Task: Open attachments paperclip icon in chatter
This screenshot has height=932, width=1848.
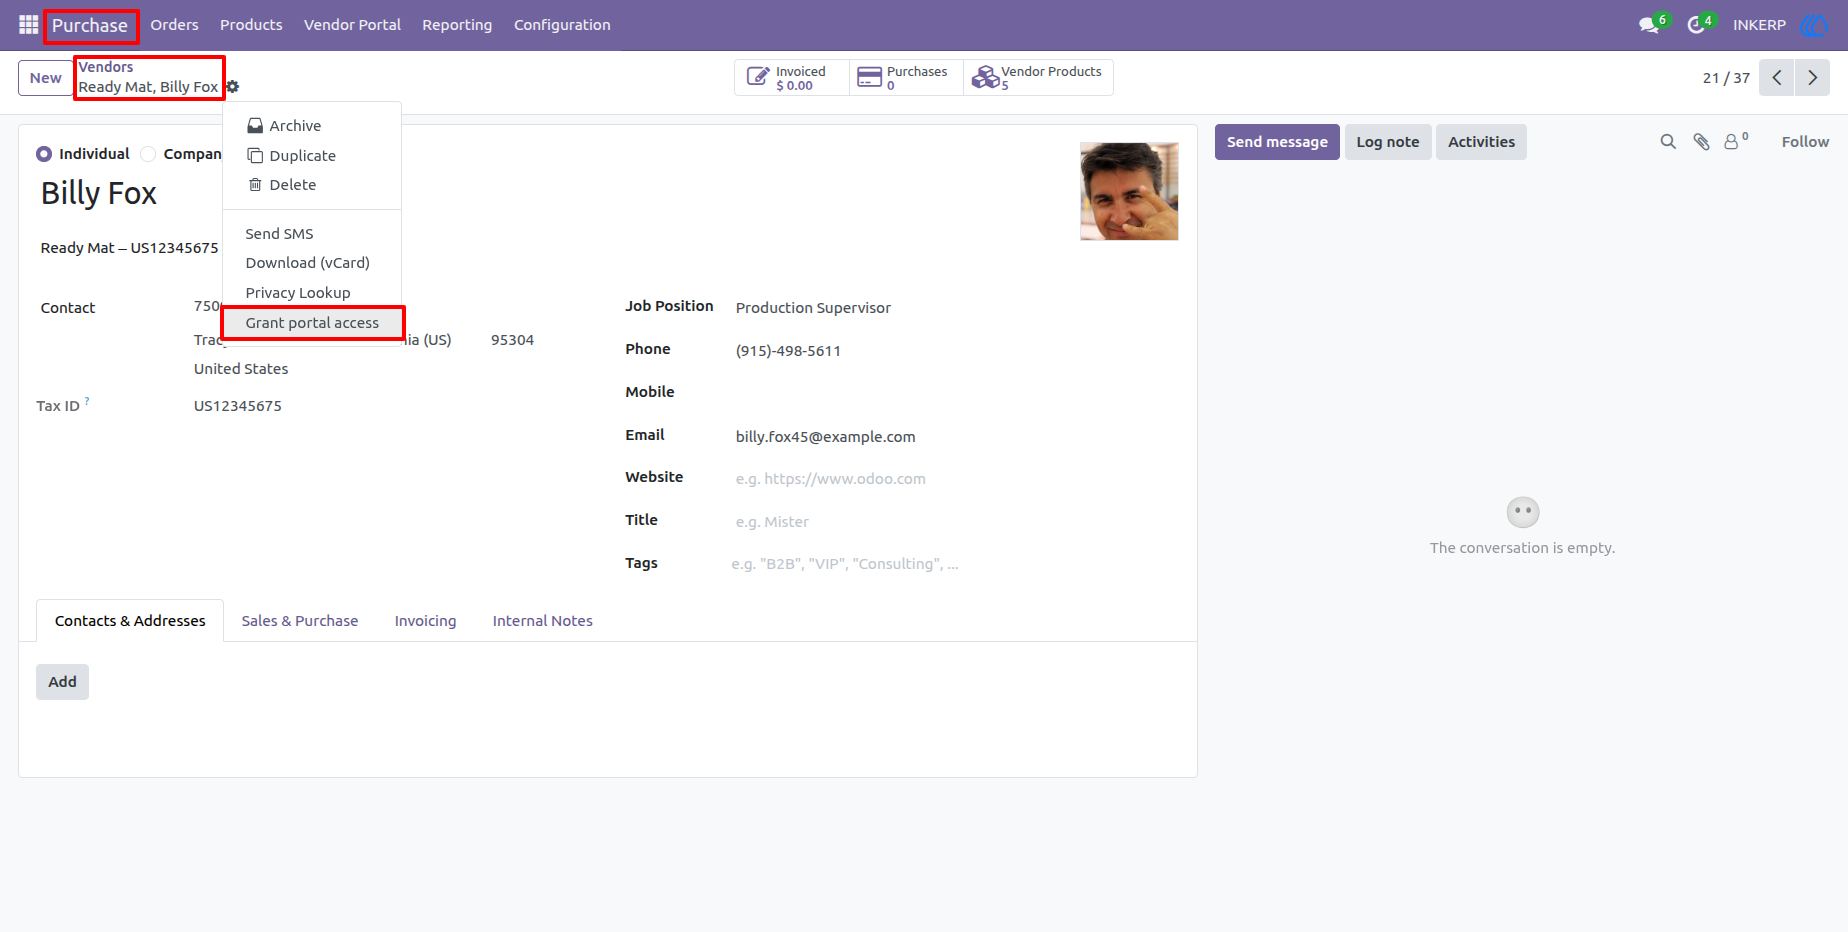Action: tap(1701, 142)
